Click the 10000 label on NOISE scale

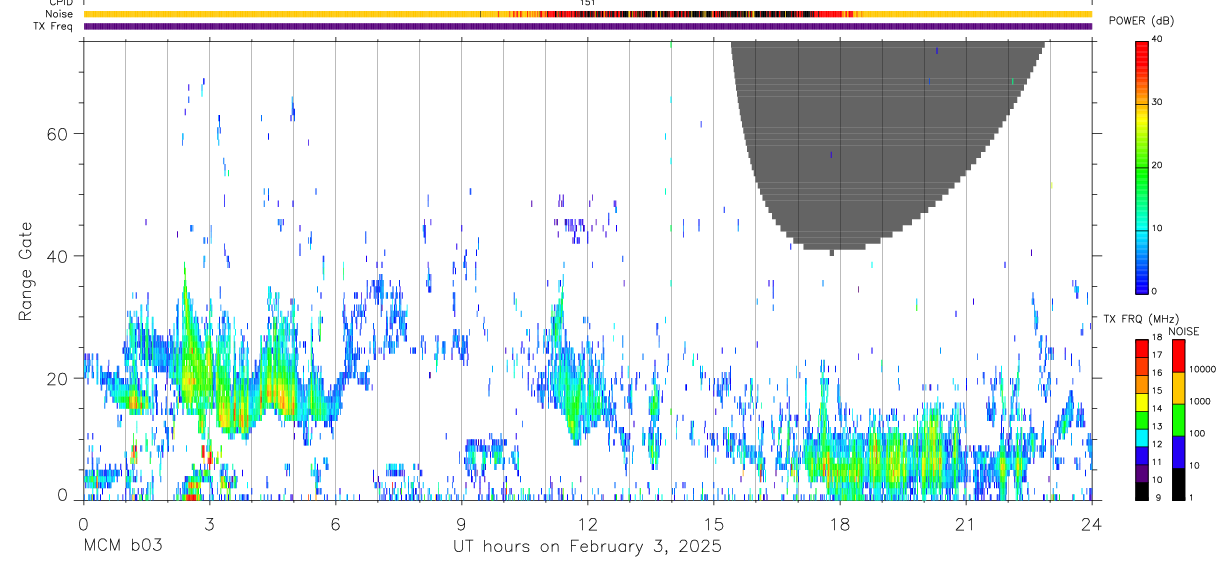(1202, 369)
